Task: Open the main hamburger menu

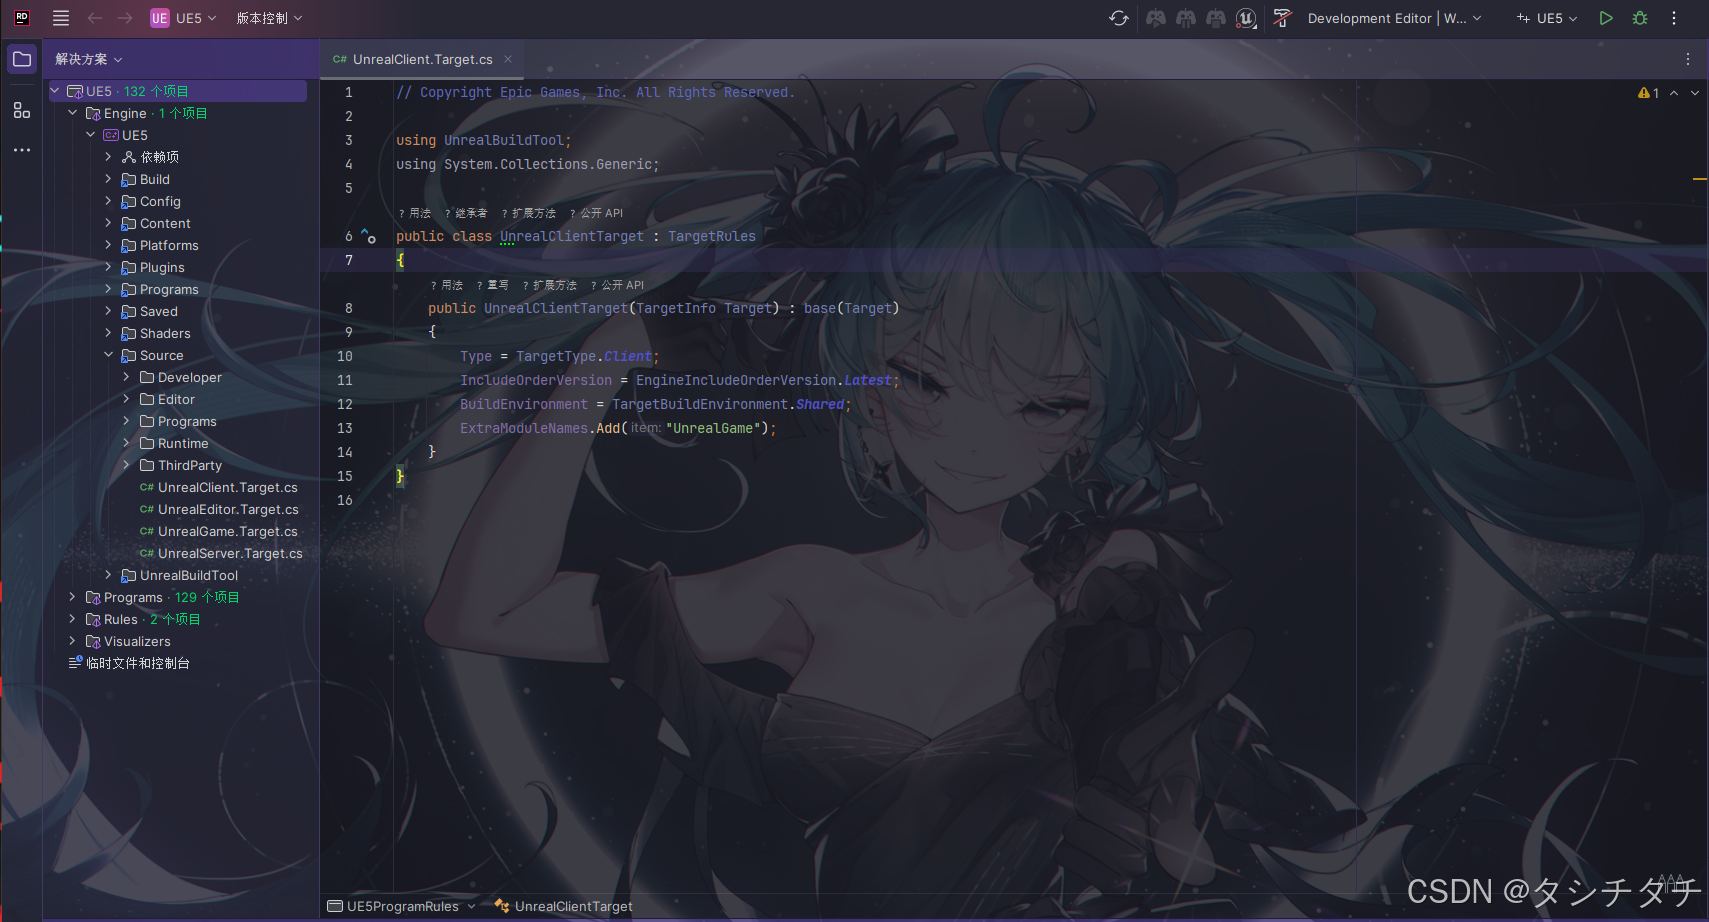Action: [61, 18]
